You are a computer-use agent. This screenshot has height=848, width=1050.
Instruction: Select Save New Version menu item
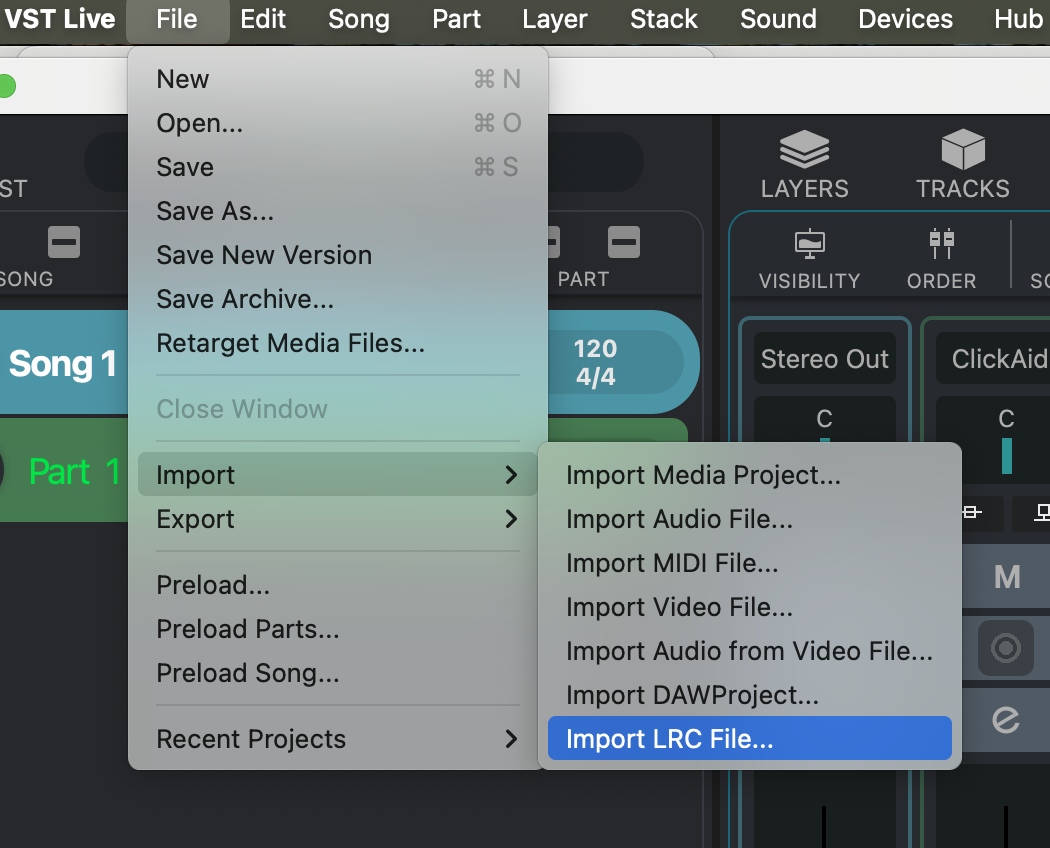point(264,255)
